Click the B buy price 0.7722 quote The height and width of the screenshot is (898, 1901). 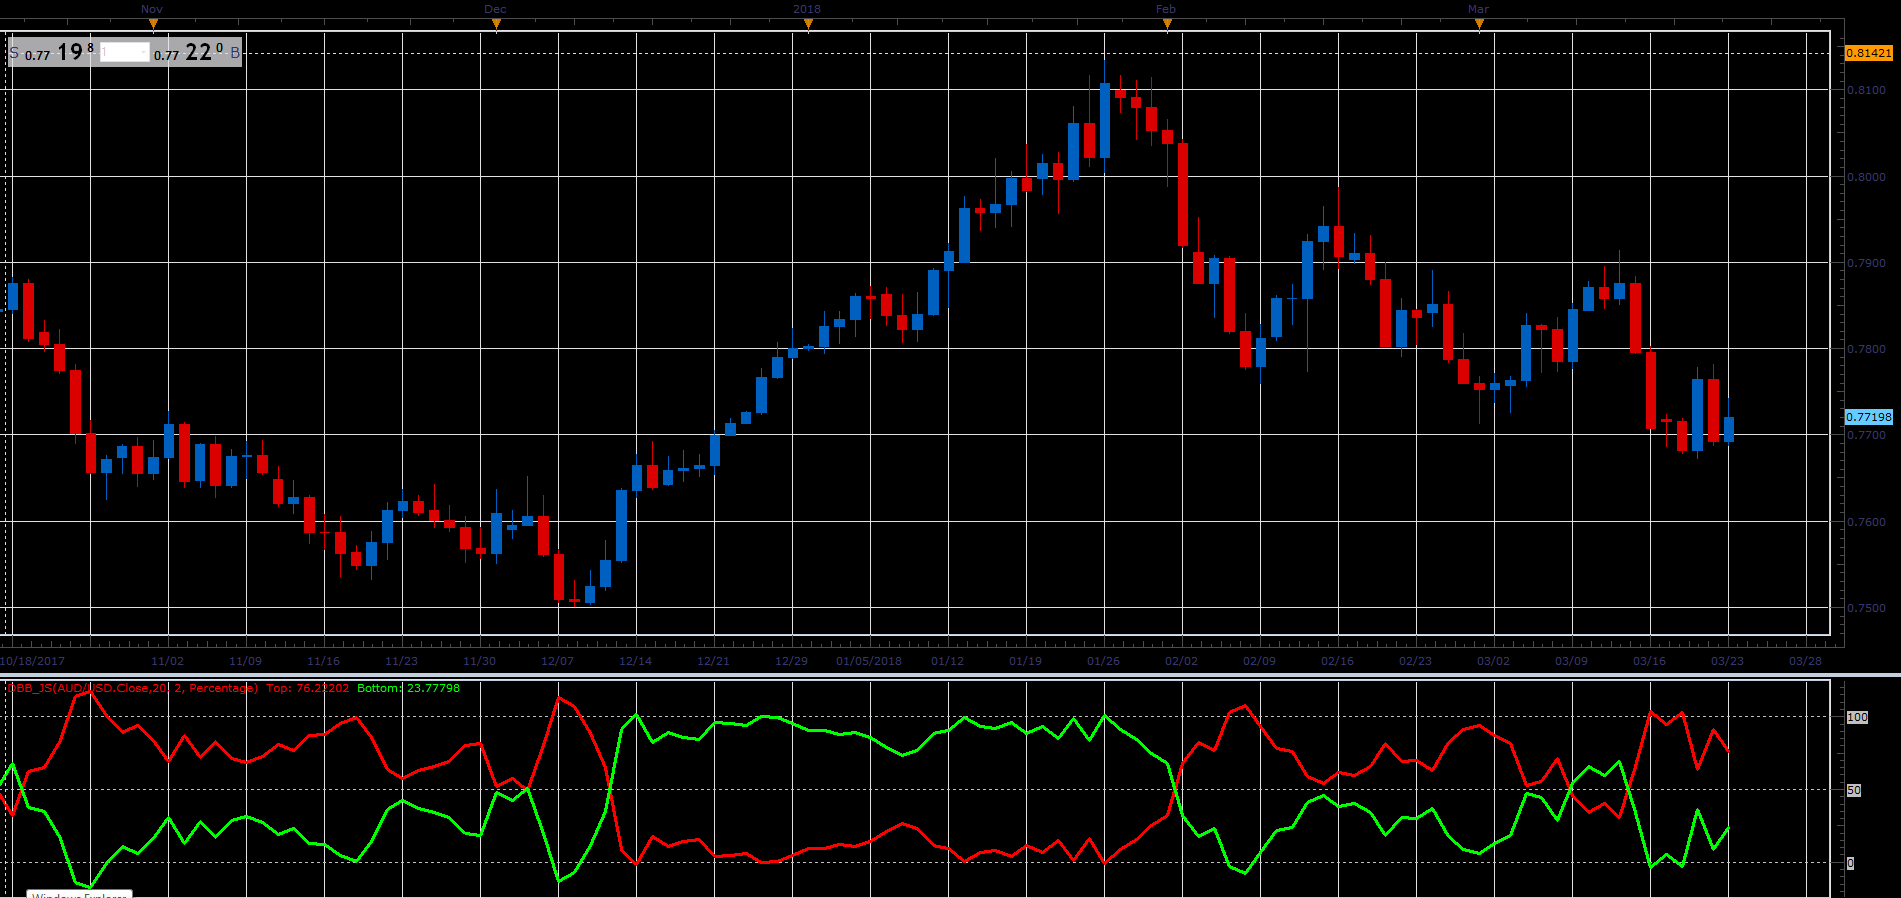[x=196, y=52]
